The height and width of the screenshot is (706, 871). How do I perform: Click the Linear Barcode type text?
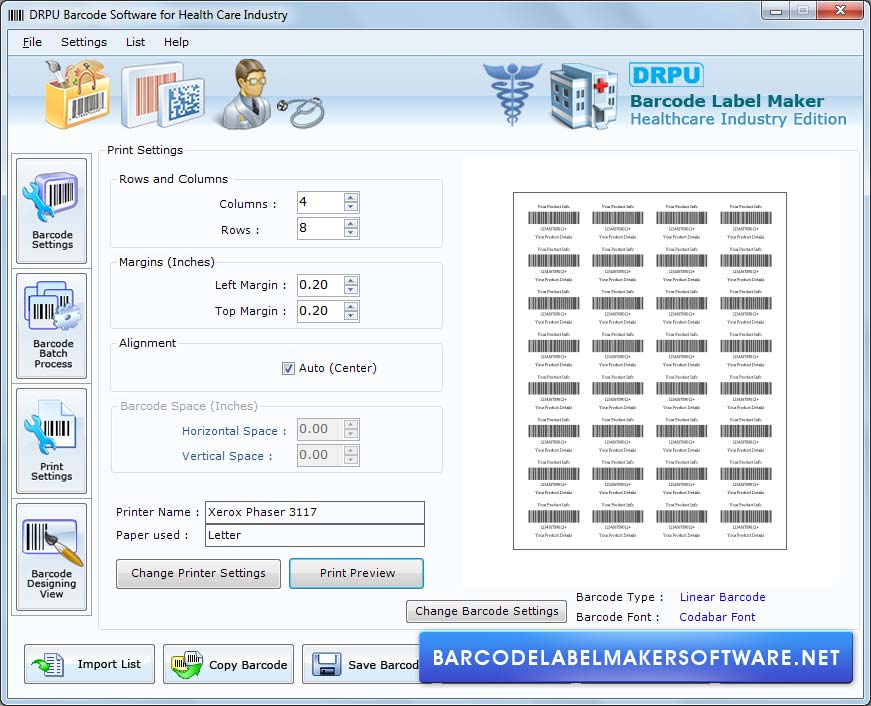[x=722, y=597]
